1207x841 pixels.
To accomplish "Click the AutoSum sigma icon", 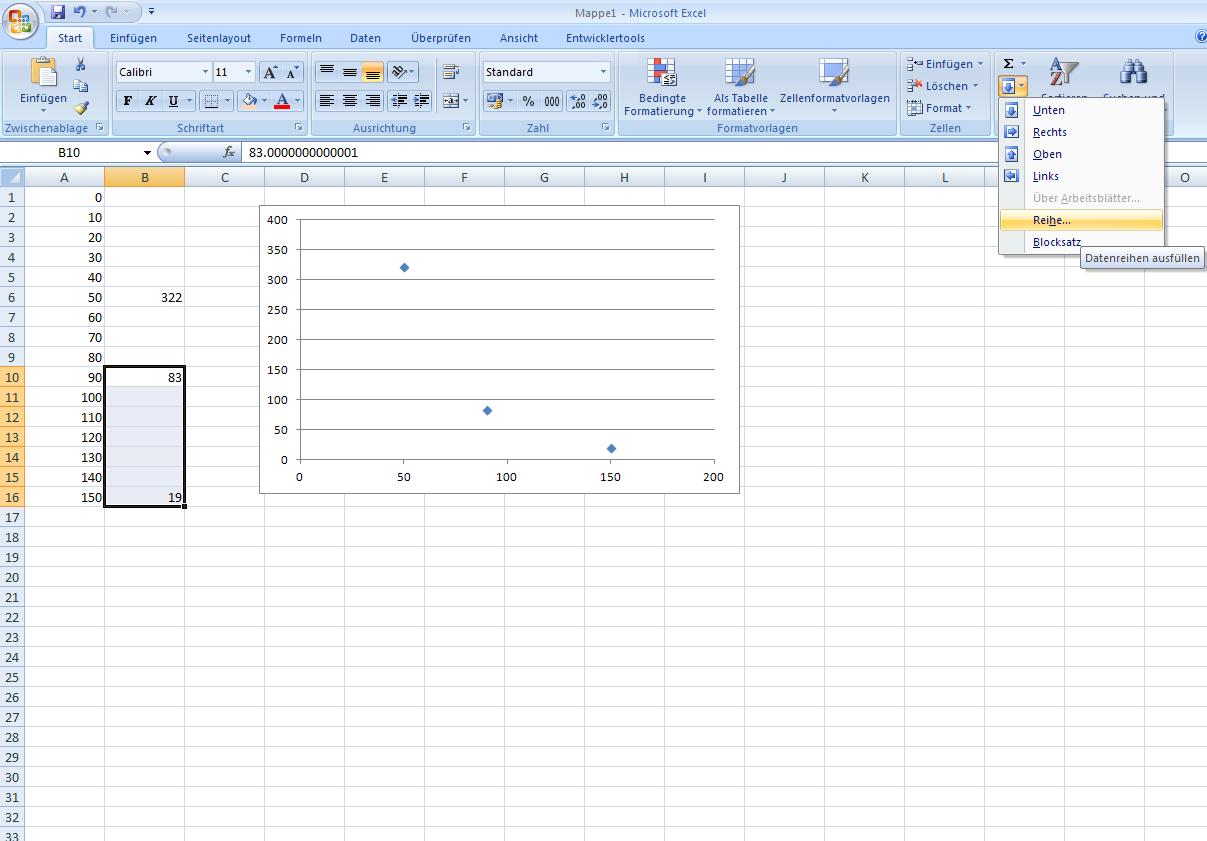I will [1009, 64].
